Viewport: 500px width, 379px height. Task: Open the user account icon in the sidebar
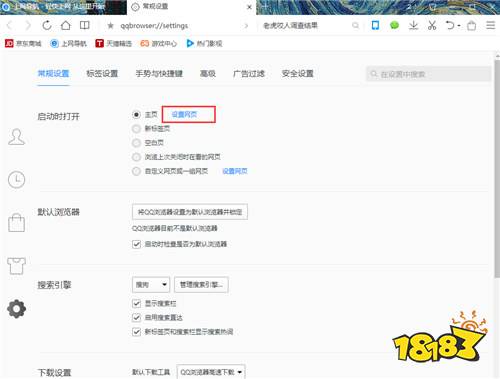click(16, 137)
